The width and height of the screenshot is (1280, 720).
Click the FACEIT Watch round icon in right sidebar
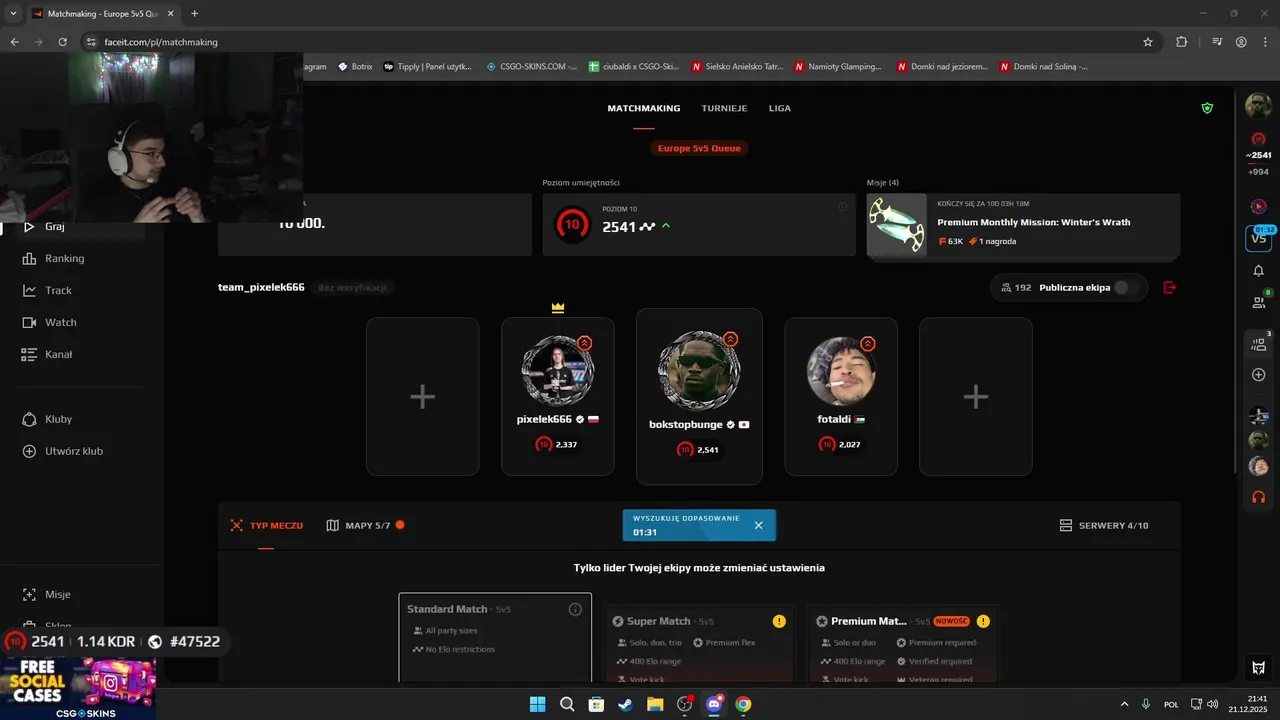coord(1258,206)
